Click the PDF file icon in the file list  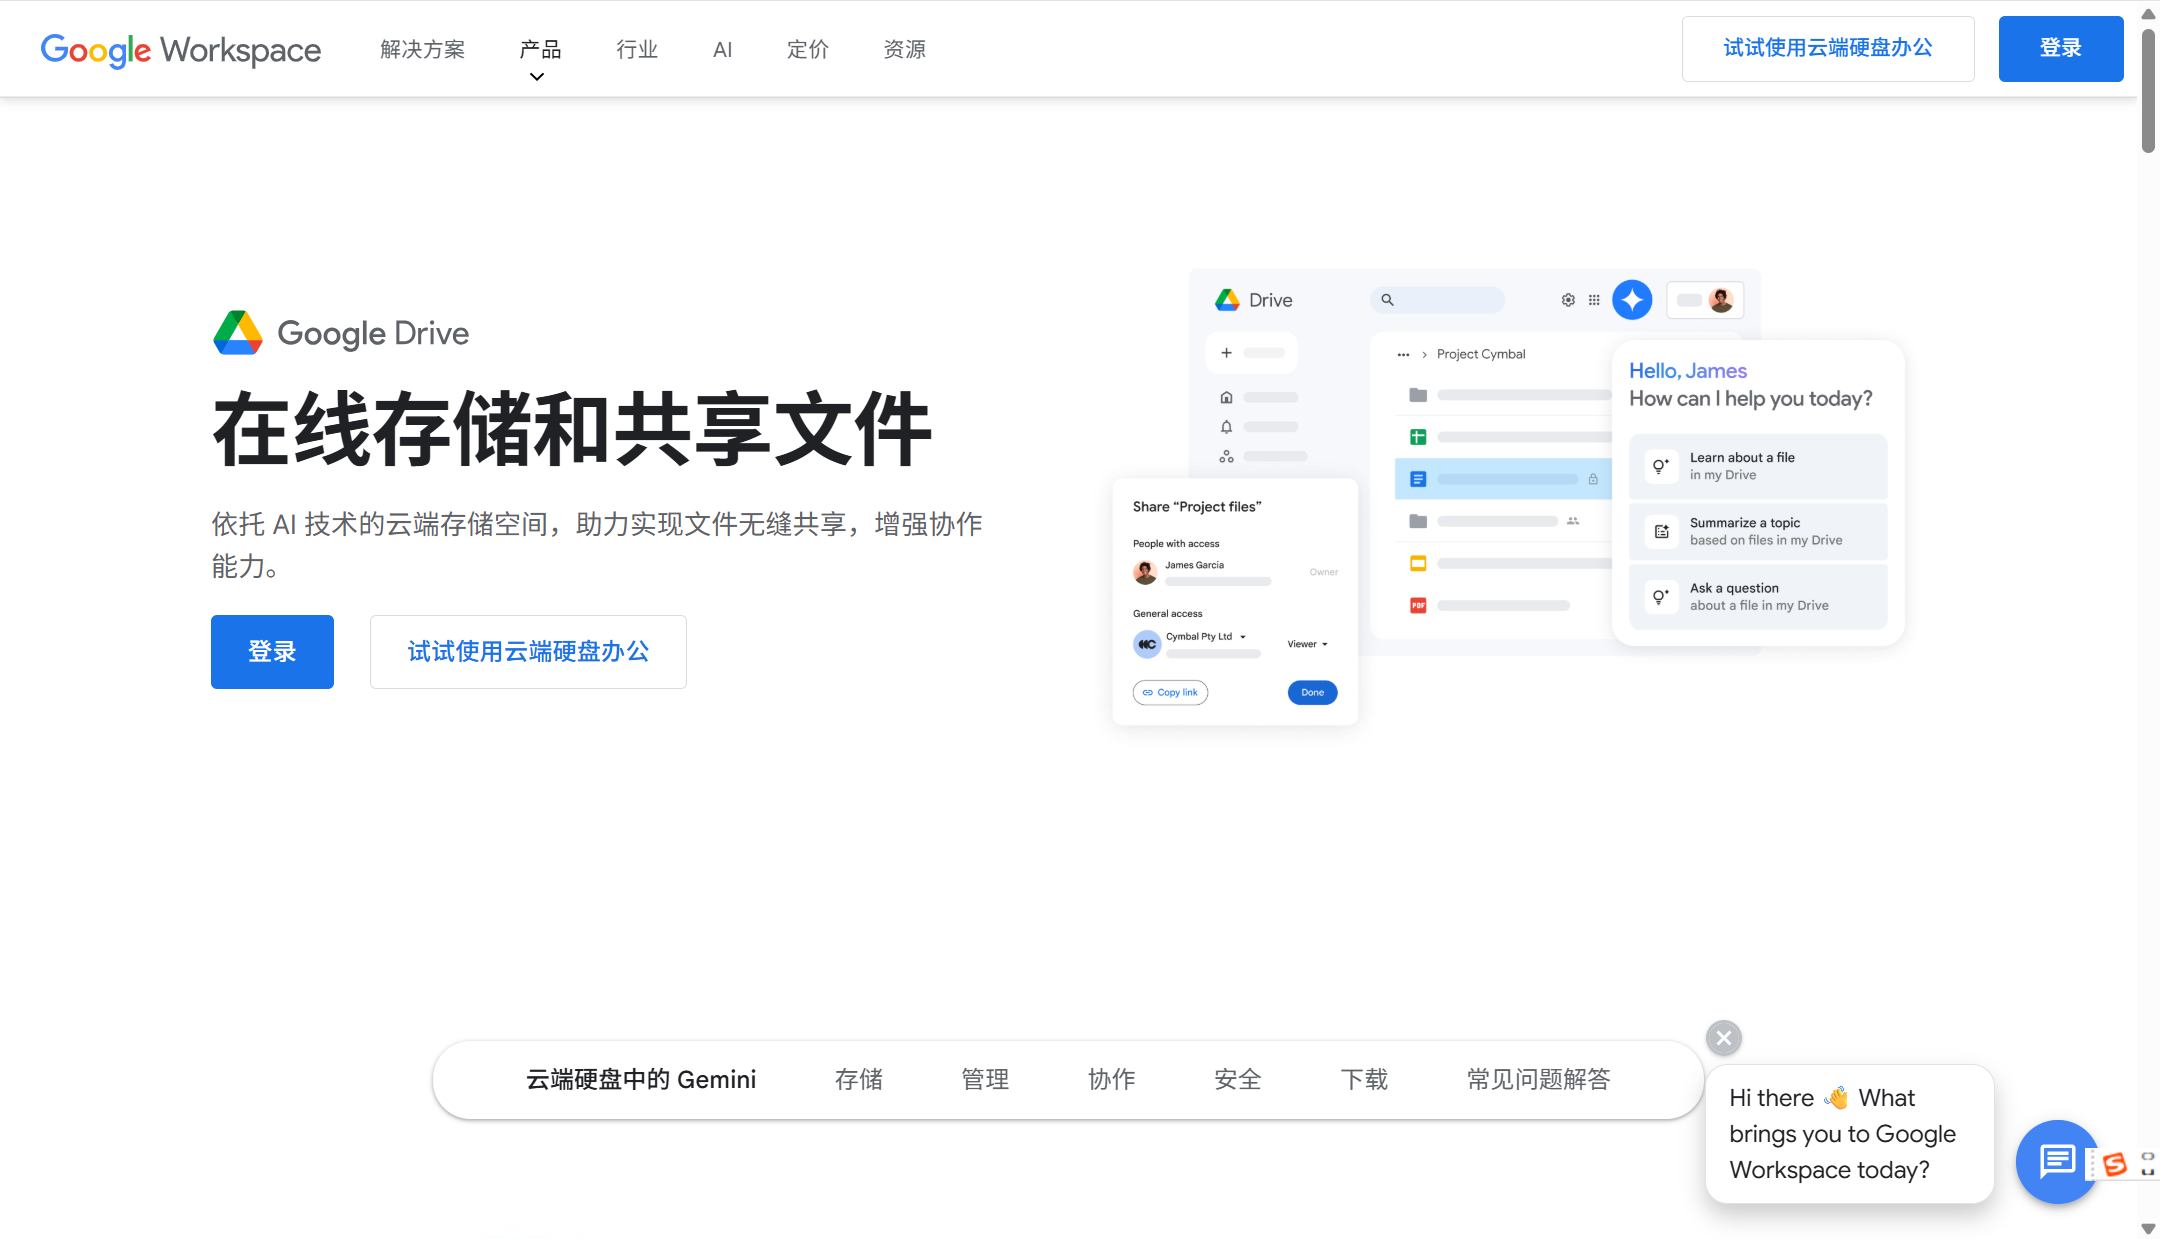point(1418,604)
